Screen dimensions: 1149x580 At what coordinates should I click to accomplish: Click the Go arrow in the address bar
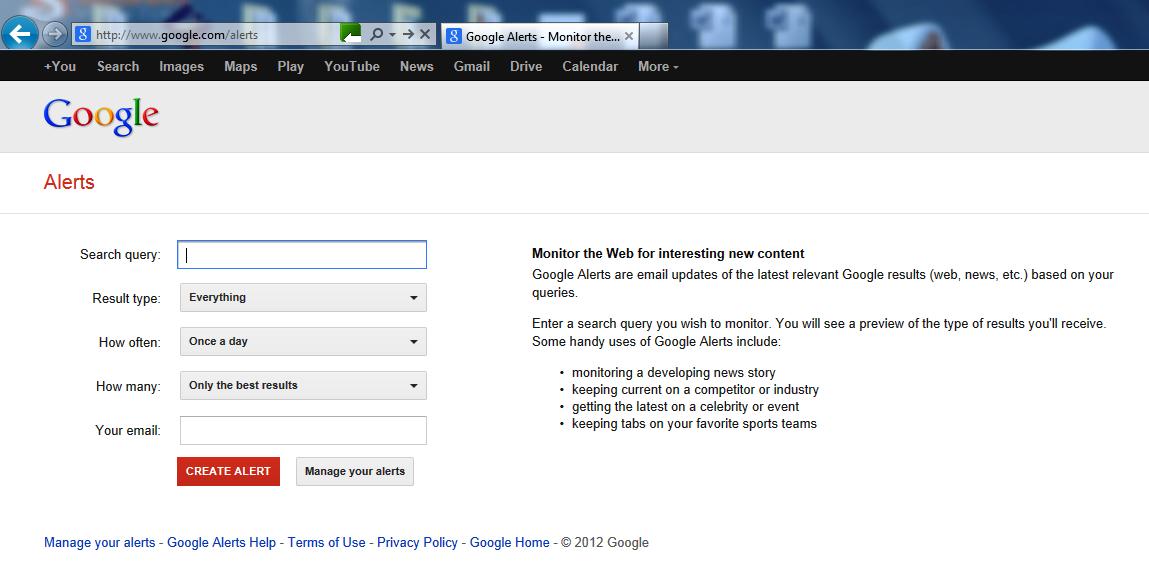408,34
